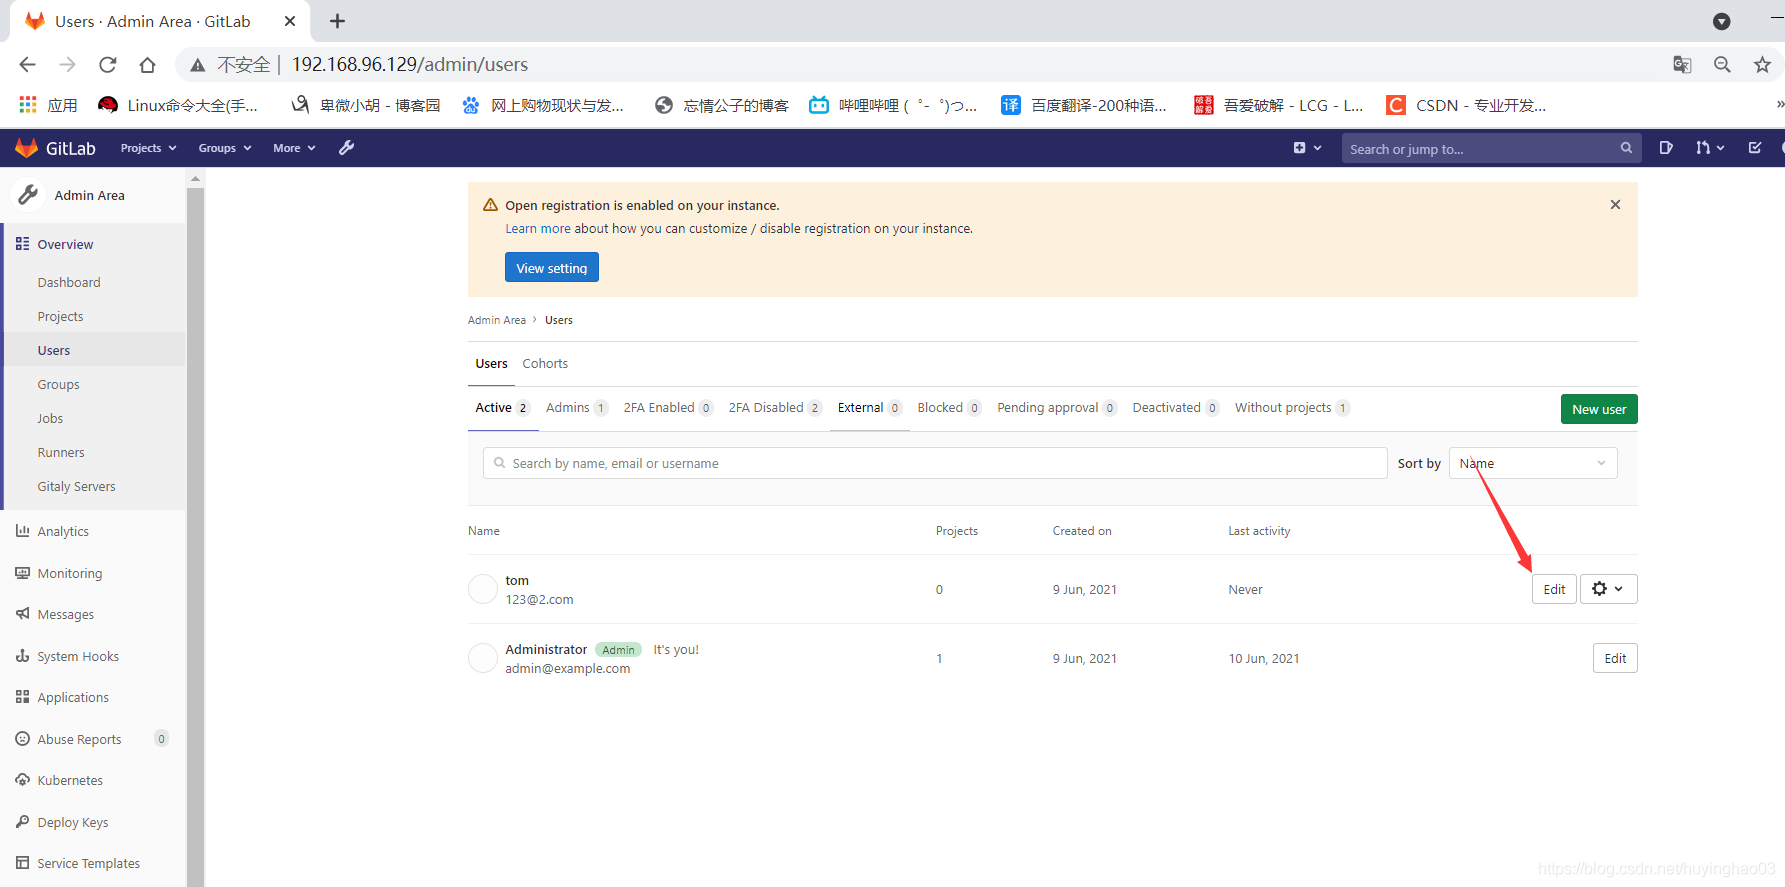The height and width of the screenshot is (887, 1785).
Task: Switch to the Cohorts tab
Action: pyautogui.click(x=545, y=364)
